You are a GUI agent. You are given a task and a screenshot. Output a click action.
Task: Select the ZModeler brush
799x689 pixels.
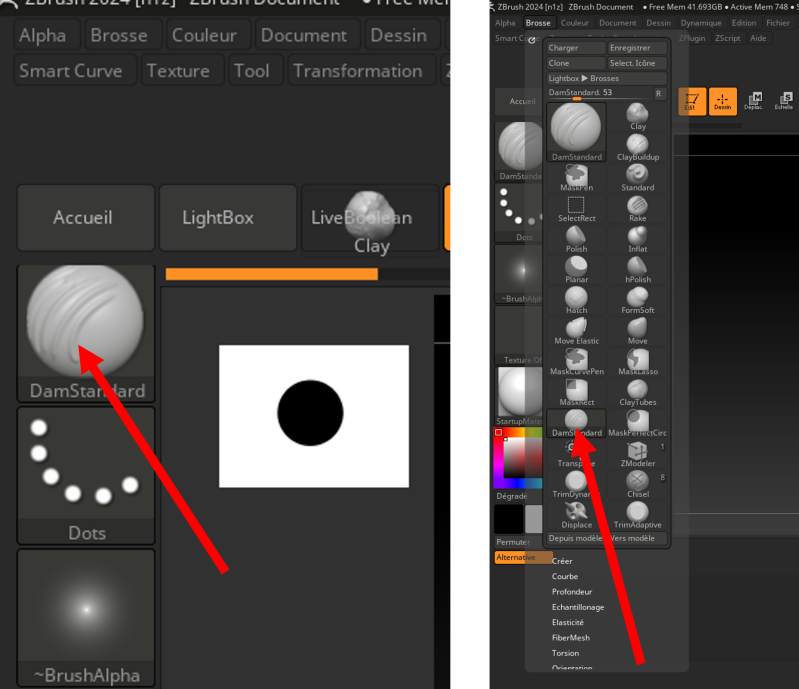point(637,453)
